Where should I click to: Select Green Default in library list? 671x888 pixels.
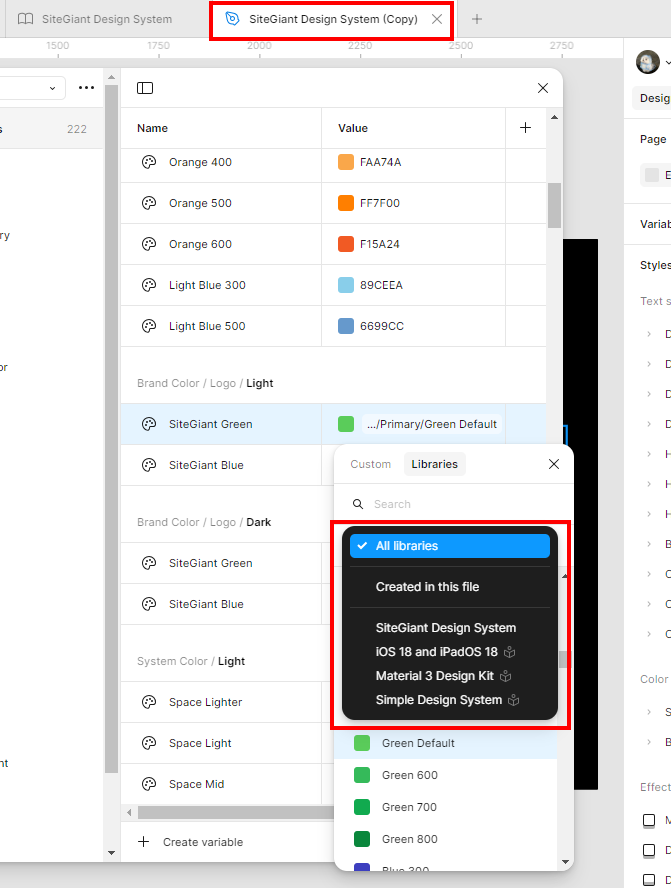point(446,743)
